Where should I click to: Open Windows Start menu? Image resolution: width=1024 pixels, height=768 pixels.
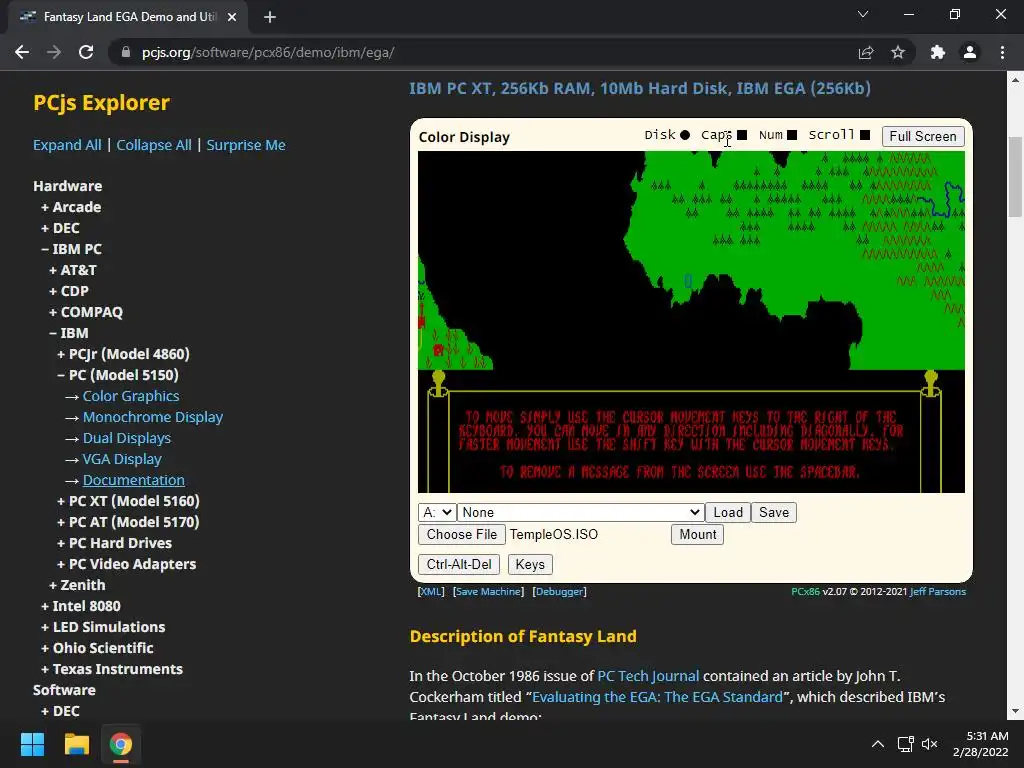(x=32, y=744)
